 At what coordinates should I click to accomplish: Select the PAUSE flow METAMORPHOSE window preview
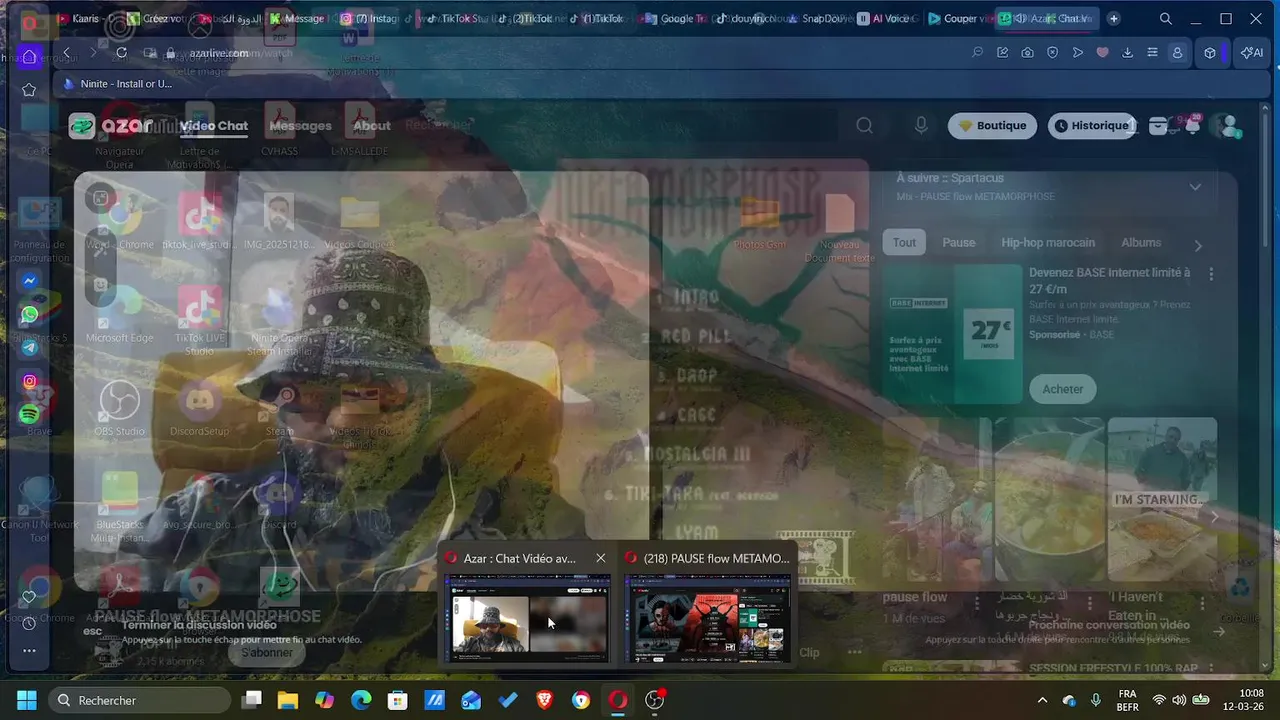pos(707,617)
